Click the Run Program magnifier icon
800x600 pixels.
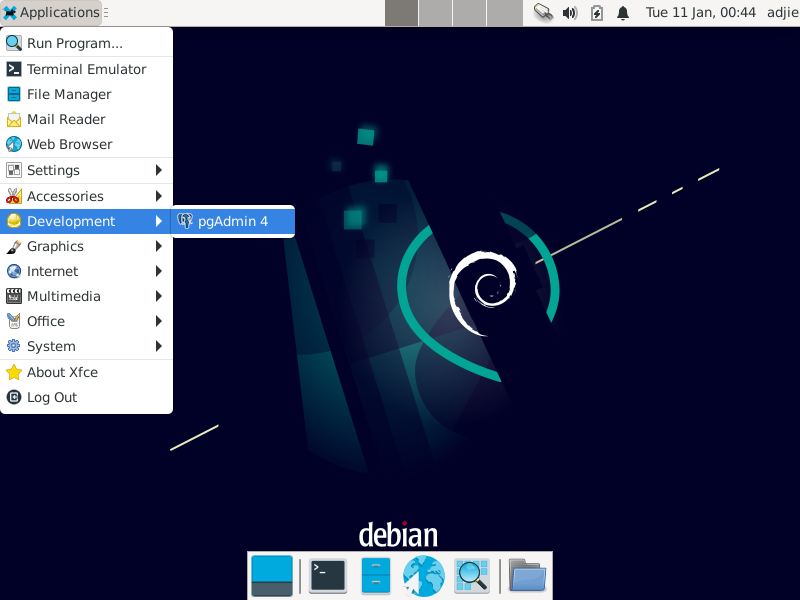[14, 43]
